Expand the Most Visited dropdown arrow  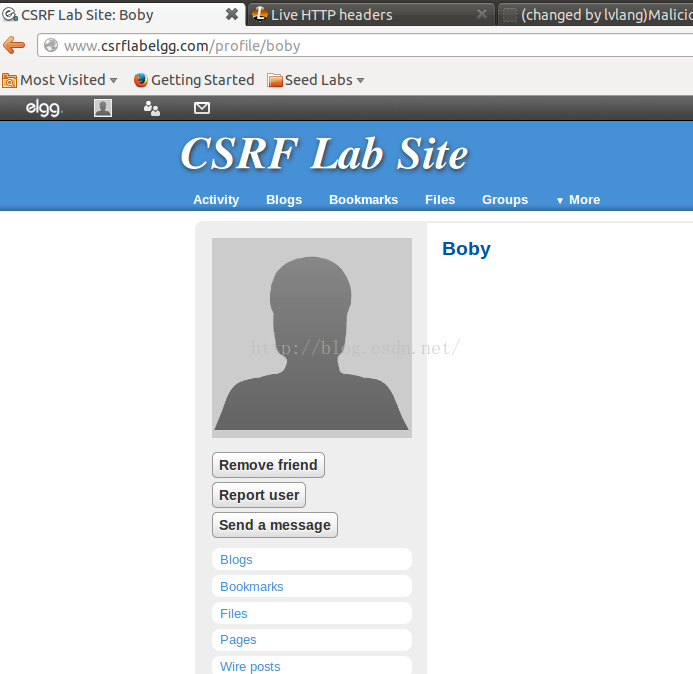(114, 80)
